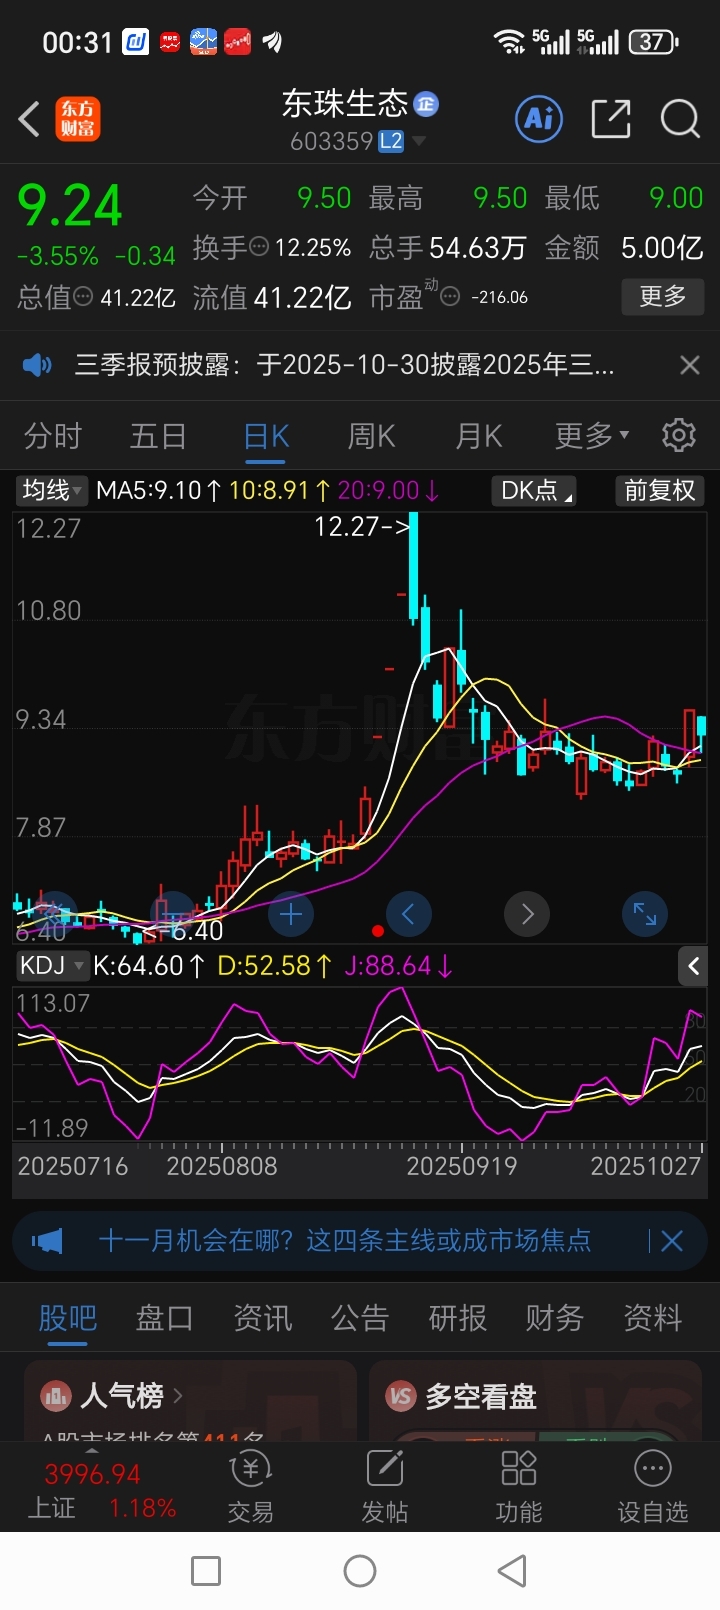
Task: Tap the 换手 info icon
Action: pyautogui.click(x=259, y=247)
